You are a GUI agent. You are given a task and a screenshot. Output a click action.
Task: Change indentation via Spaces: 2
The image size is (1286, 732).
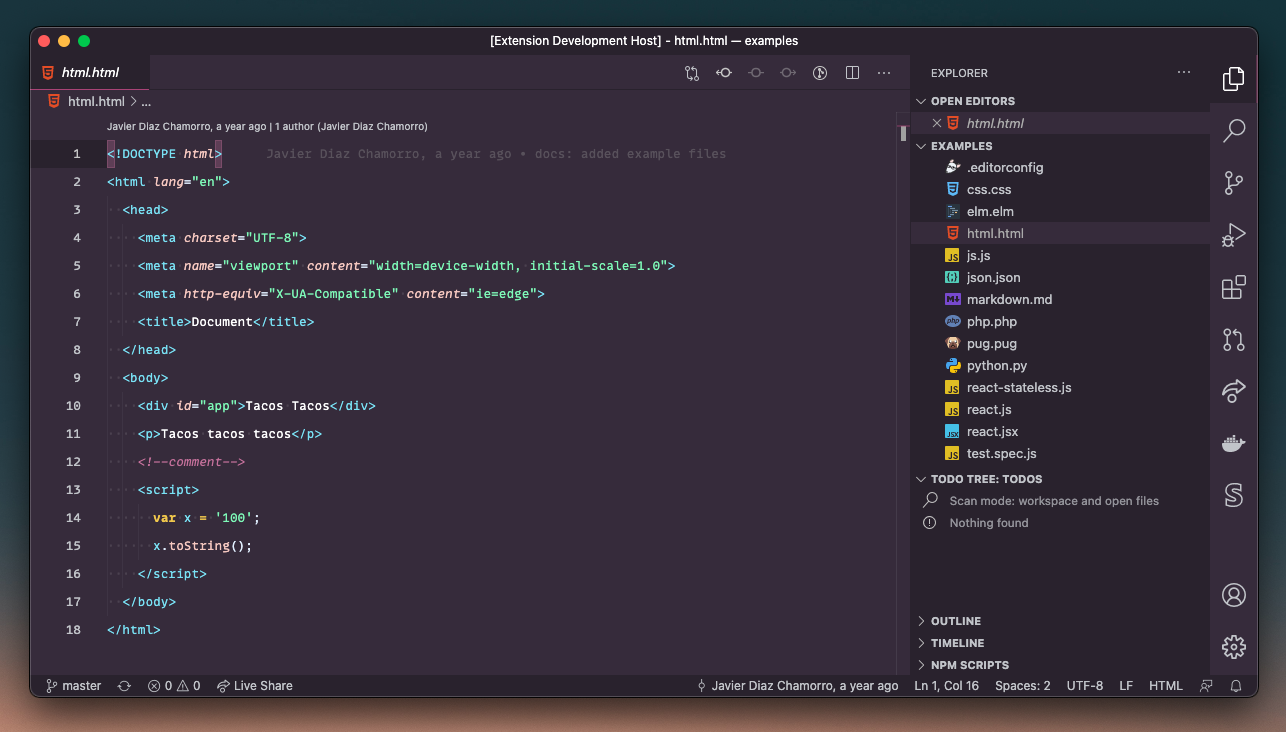click(1023, 686)
